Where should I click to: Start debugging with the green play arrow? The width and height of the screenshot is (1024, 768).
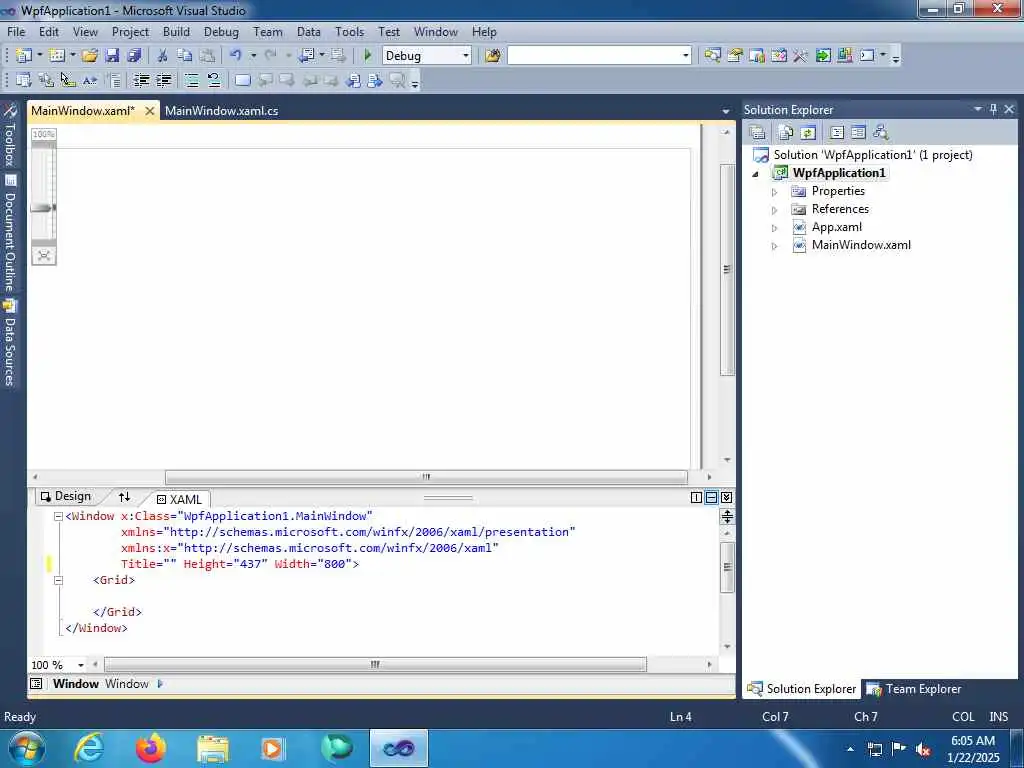click(368, 56)
